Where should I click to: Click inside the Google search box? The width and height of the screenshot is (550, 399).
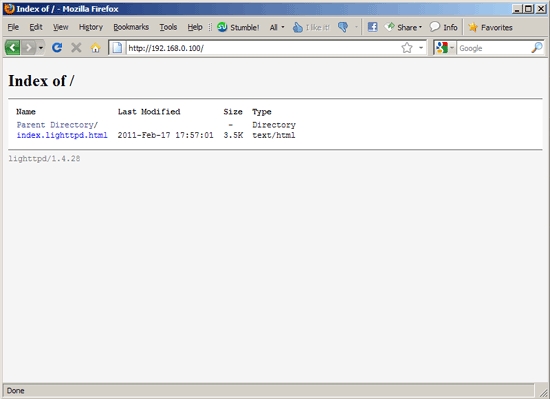pos(494,48)
